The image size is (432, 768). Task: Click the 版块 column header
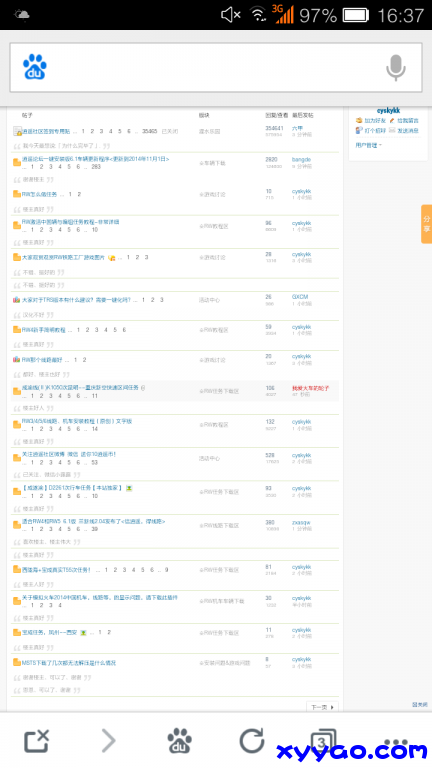pos(204,115)
